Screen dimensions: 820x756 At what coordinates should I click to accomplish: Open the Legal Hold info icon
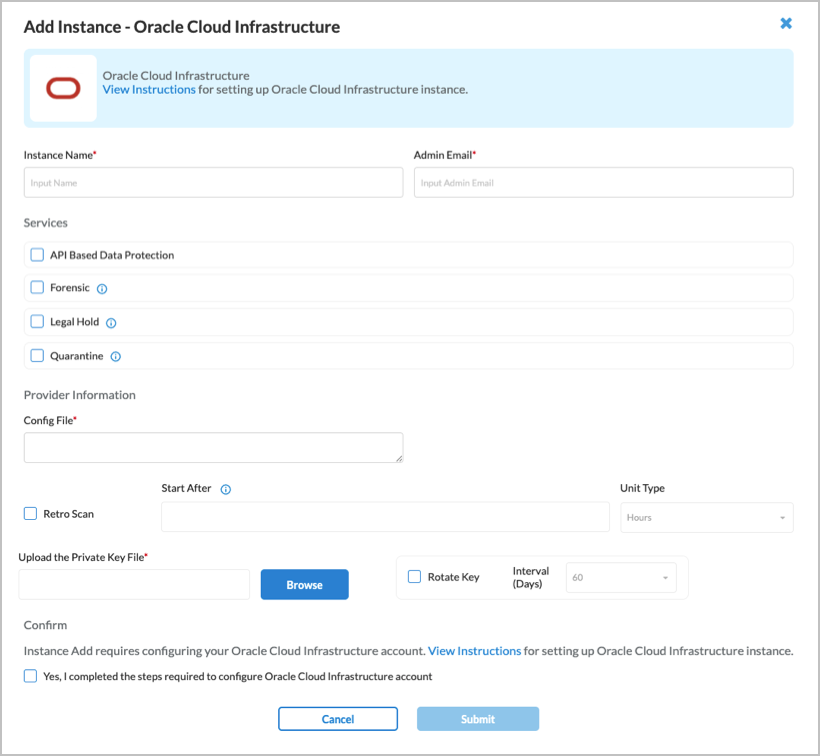click(111, 323)
